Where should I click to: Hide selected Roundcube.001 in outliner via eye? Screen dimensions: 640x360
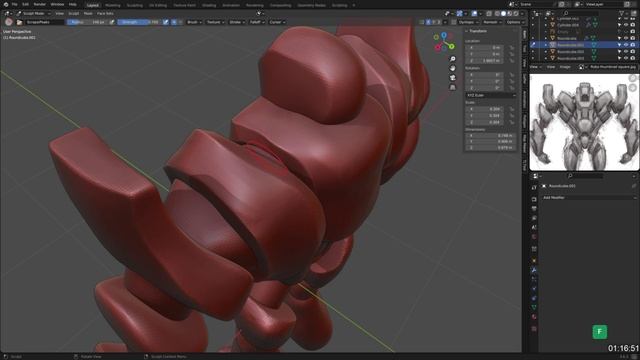pyautogui.click(x=626, y=45)
